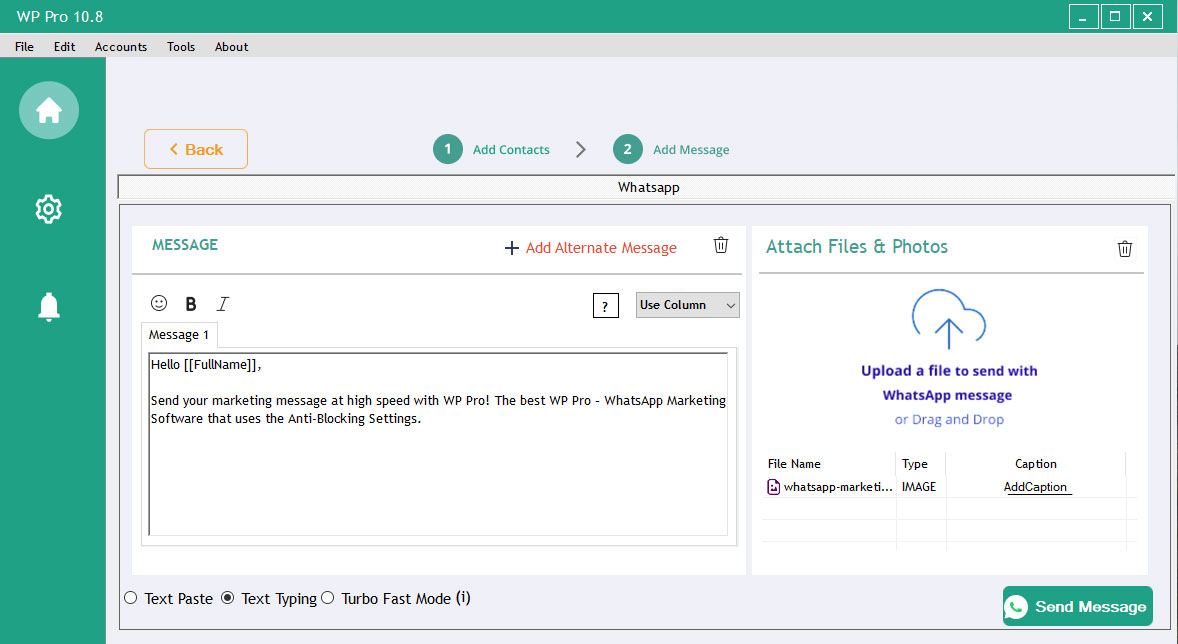Click 'Upload a file to send with' text
1178x644 pixels.
(x=949, y=370)
